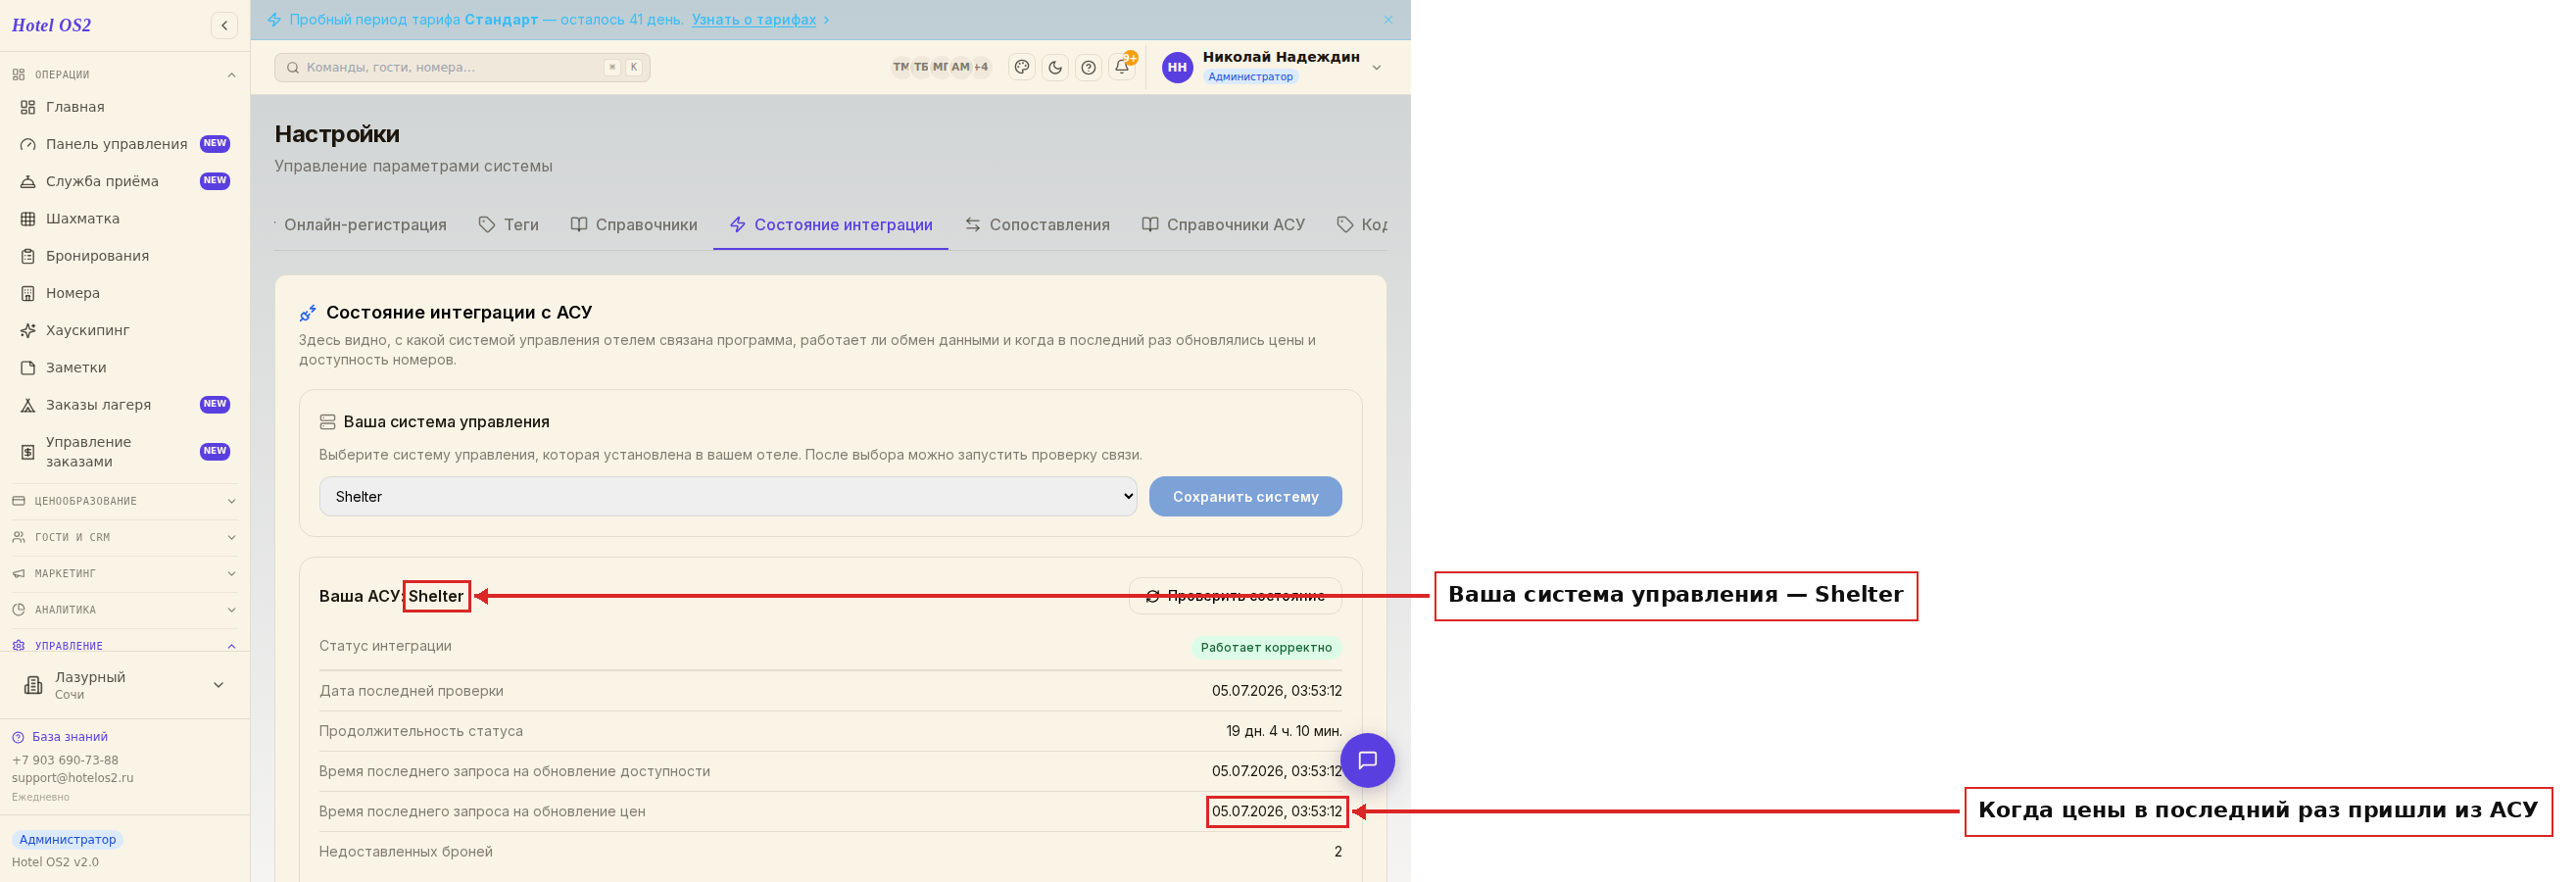Collapse the Управление section
The height and width of the screenshot is (882, 2576).
coord(125,646)
